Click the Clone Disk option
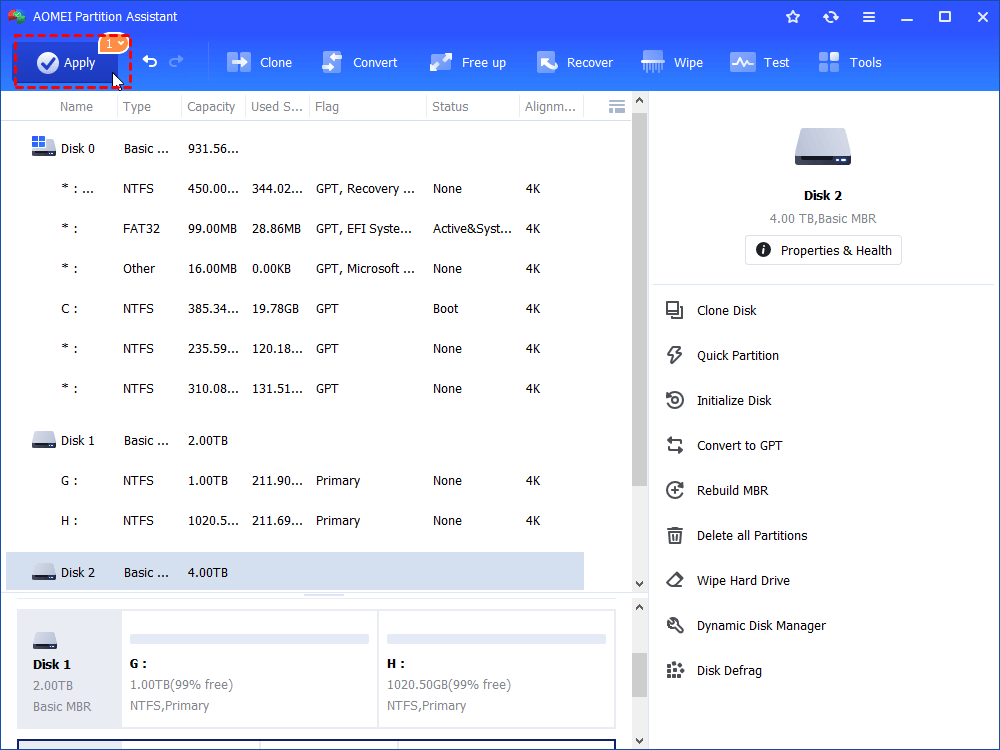 tap(712, 311)
